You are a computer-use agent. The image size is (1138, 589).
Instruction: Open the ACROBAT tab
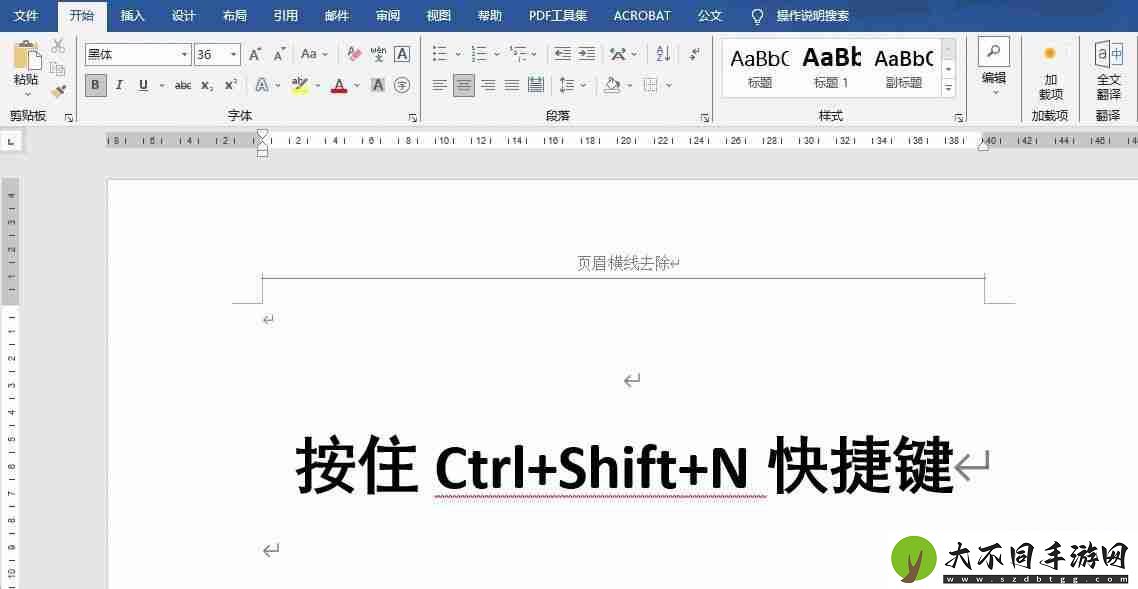[642, 16]
